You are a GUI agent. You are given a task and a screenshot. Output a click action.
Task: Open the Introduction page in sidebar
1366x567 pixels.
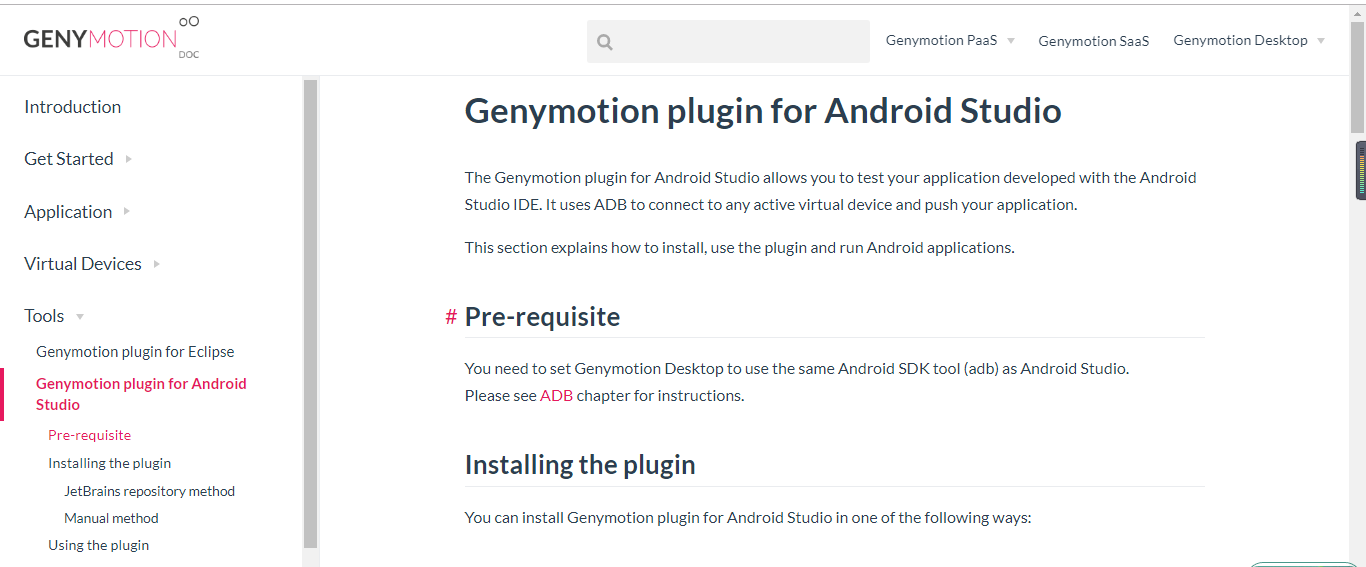[72, 107]
